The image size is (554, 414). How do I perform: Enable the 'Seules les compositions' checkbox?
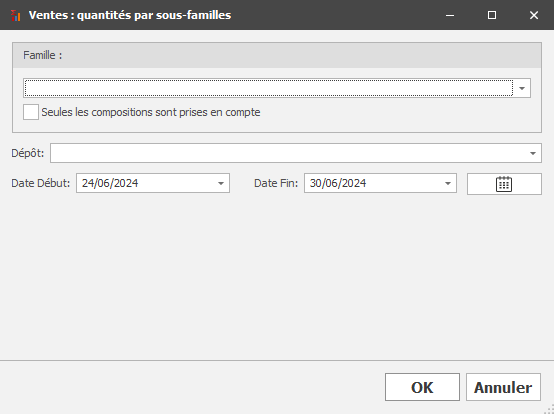[31, 112]
